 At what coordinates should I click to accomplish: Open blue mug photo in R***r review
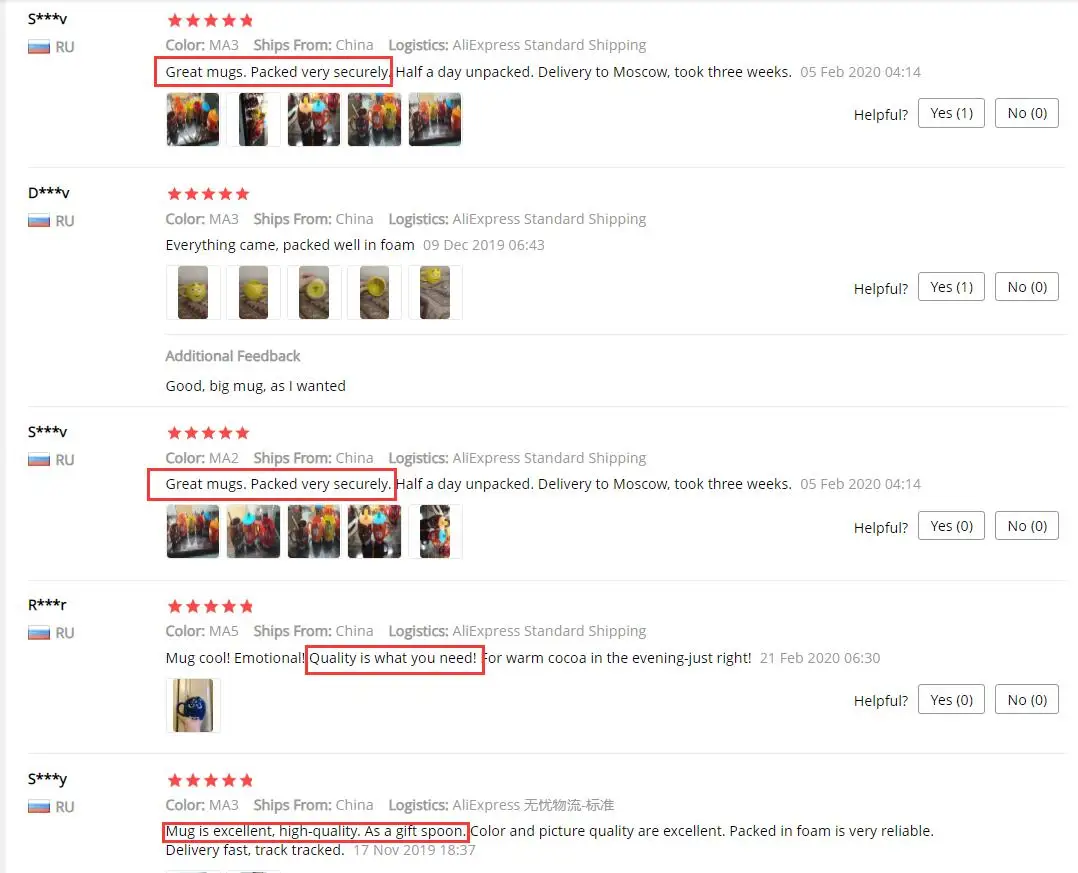pos(192,705)
